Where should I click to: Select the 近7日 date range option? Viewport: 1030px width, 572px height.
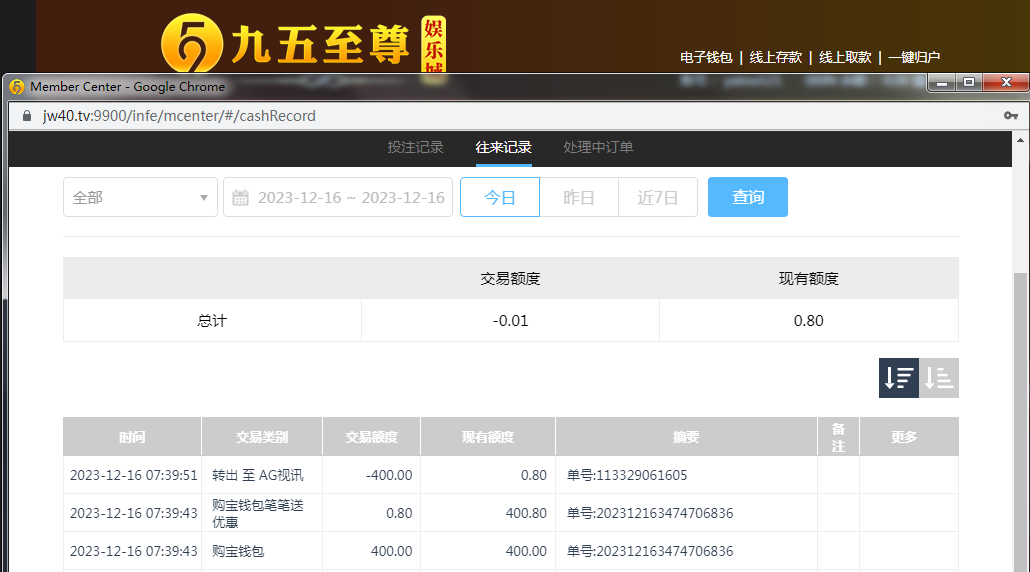click(x=658, y=197)
